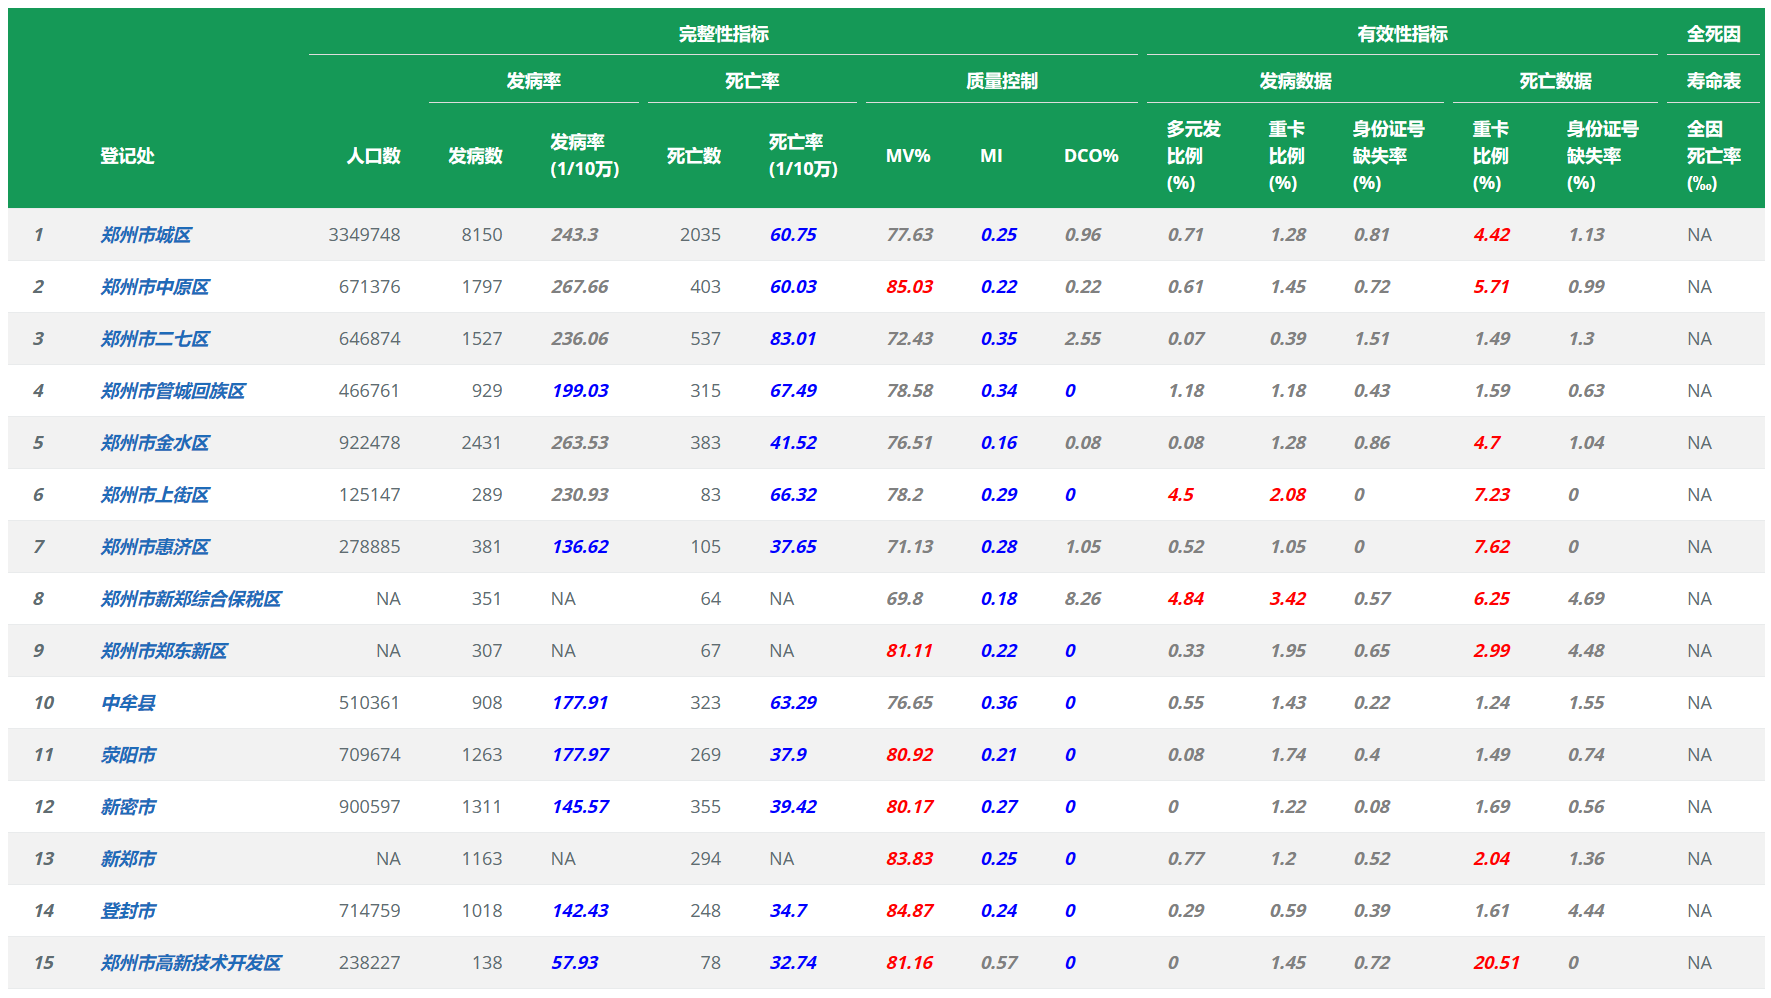The height and width of the screenshot is (998, 1771).
Task: Click the 人口数 column header
Action: pos(373,156)
